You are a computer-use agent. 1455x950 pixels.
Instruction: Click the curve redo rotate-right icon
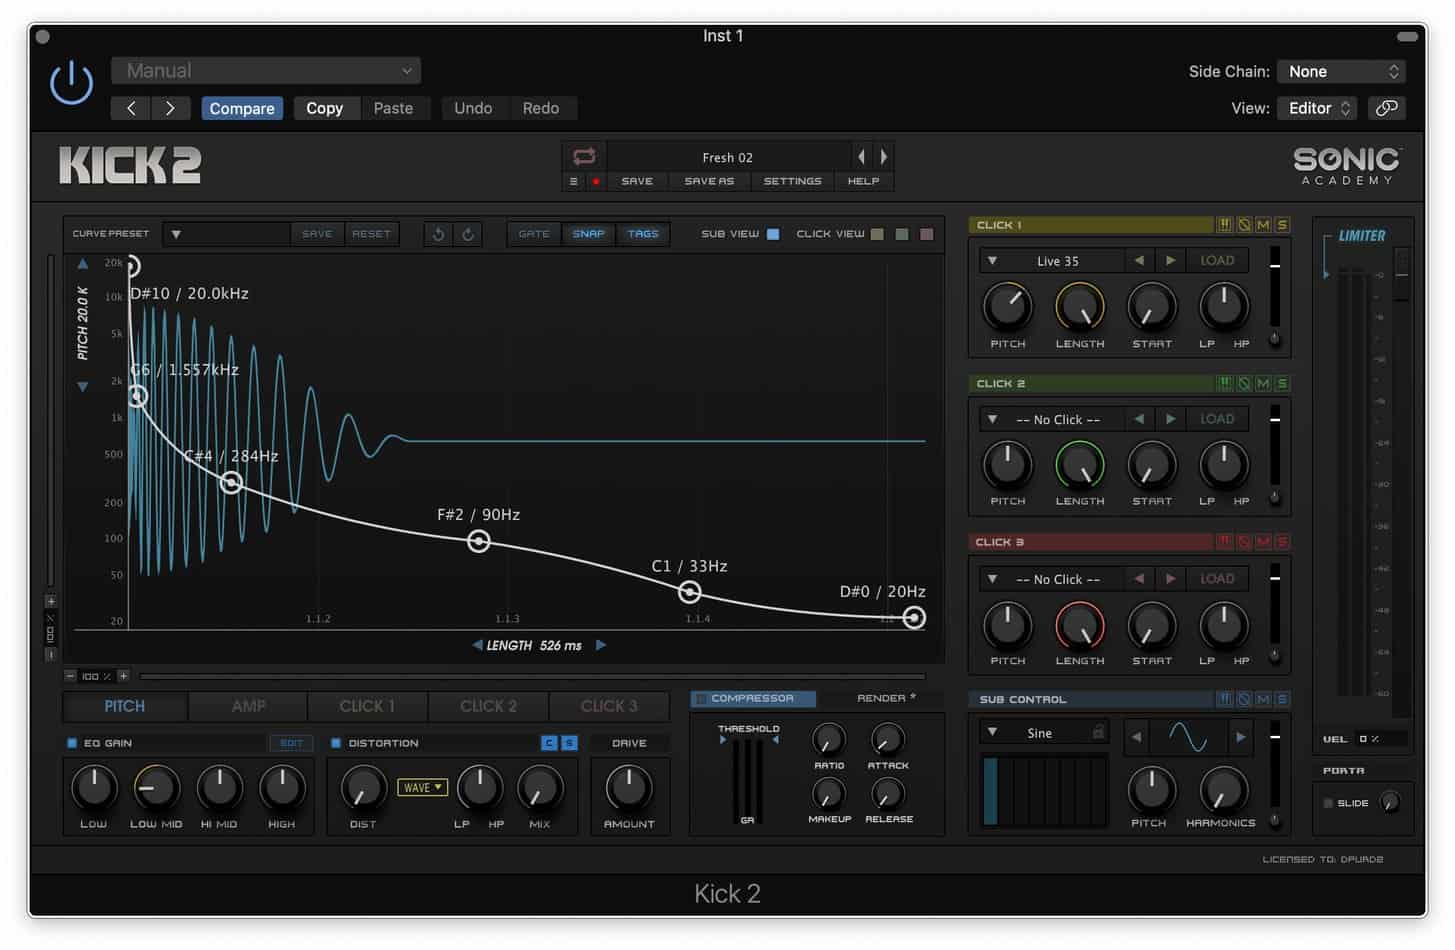468,234
